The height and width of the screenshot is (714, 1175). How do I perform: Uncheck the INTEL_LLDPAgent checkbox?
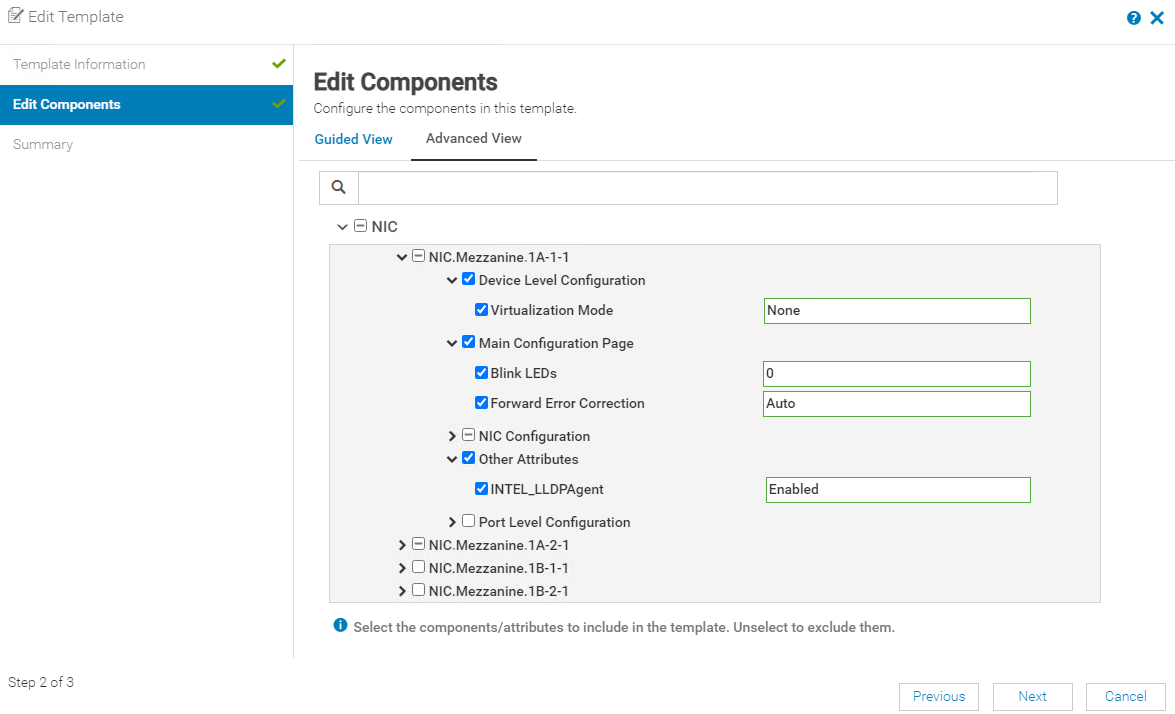coord(481,489)
